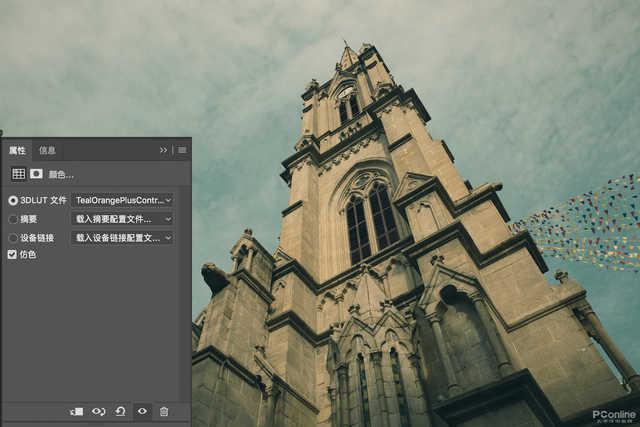The width and height of the screenshot is (640, 427).
Task: Click the layer mask icon in Properties
Action: (36, 174)
